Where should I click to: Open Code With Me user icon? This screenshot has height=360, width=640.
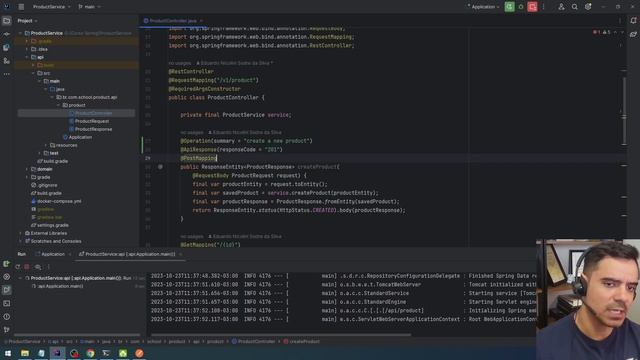(561, 7)
